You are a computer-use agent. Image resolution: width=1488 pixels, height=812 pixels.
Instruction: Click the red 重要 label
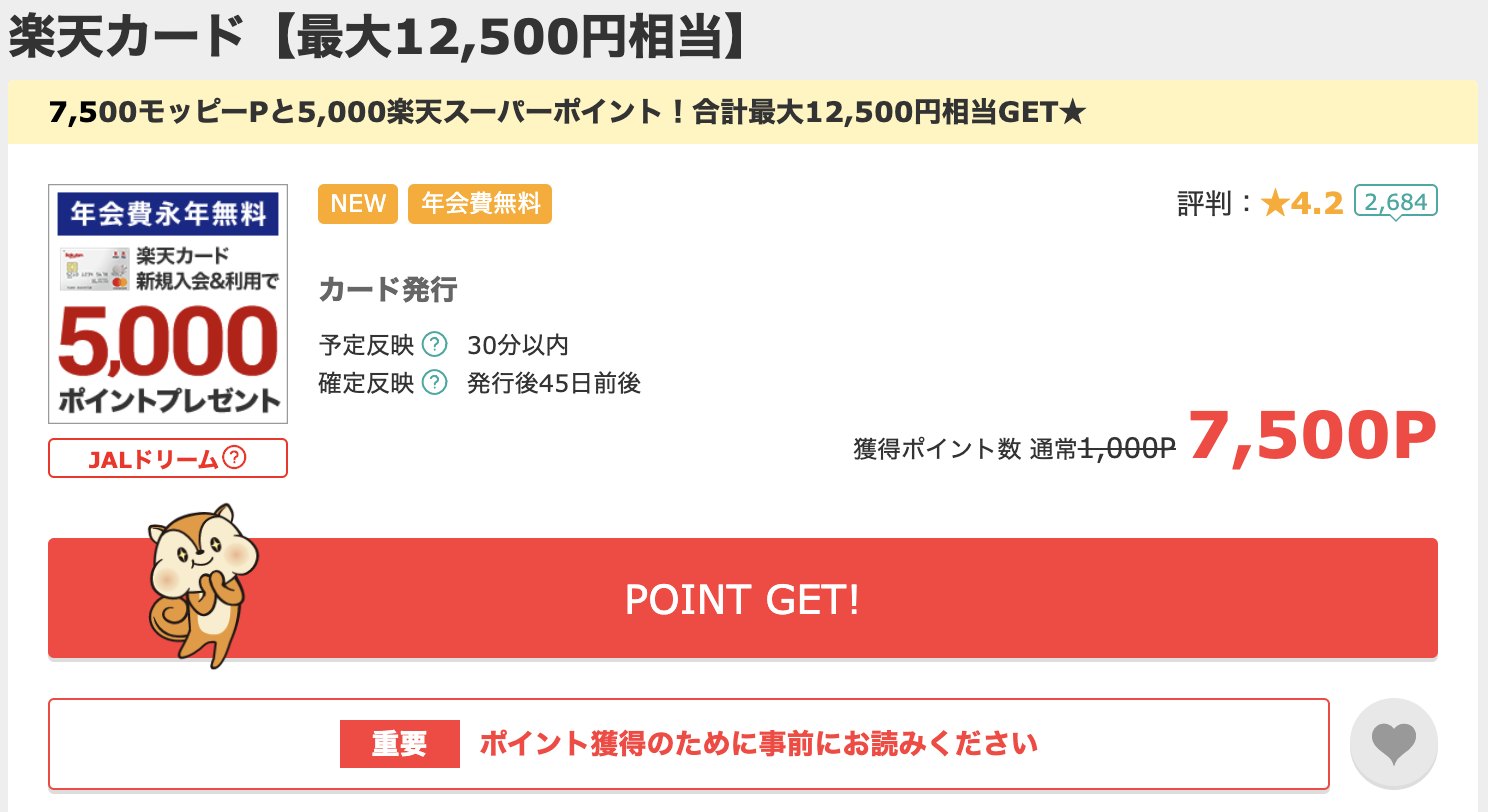click(x=400, y=744)
